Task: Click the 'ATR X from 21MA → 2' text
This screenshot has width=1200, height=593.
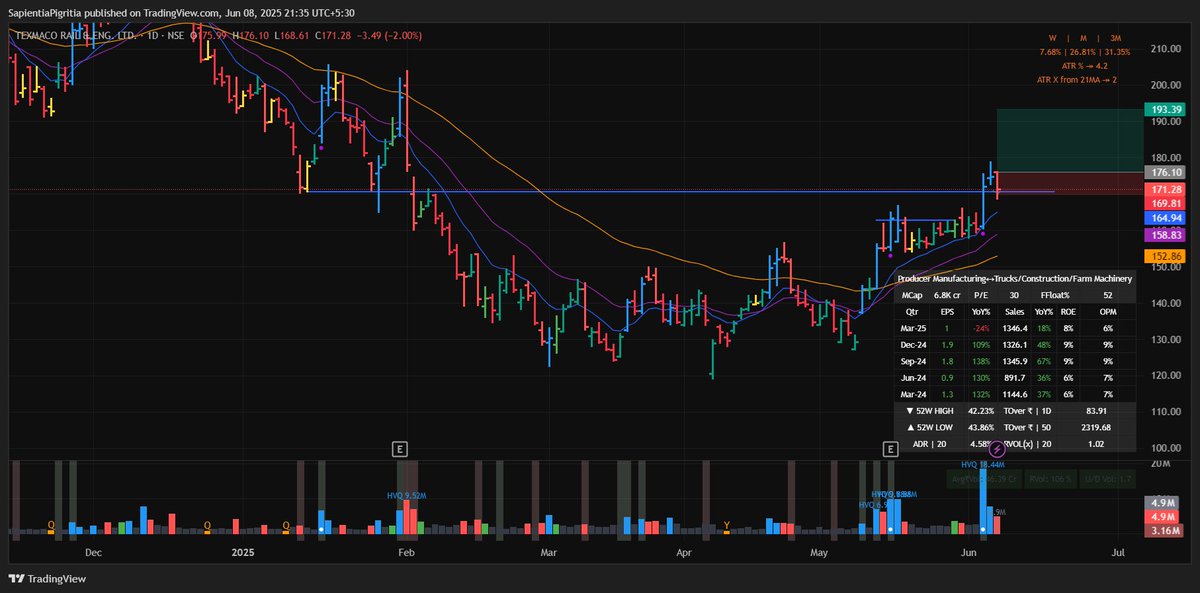Action: [1076, 79]
